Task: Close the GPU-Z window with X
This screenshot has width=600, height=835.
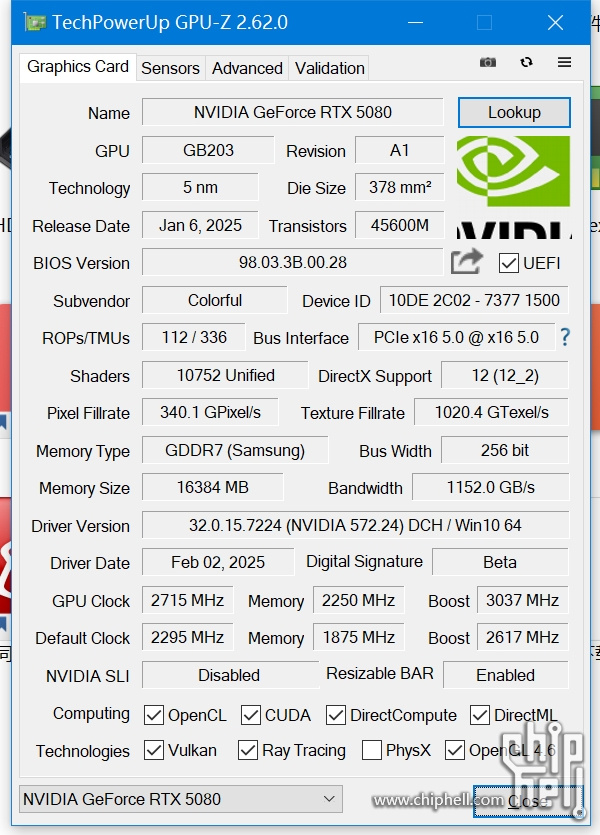Action: click(x=555, y=23)
